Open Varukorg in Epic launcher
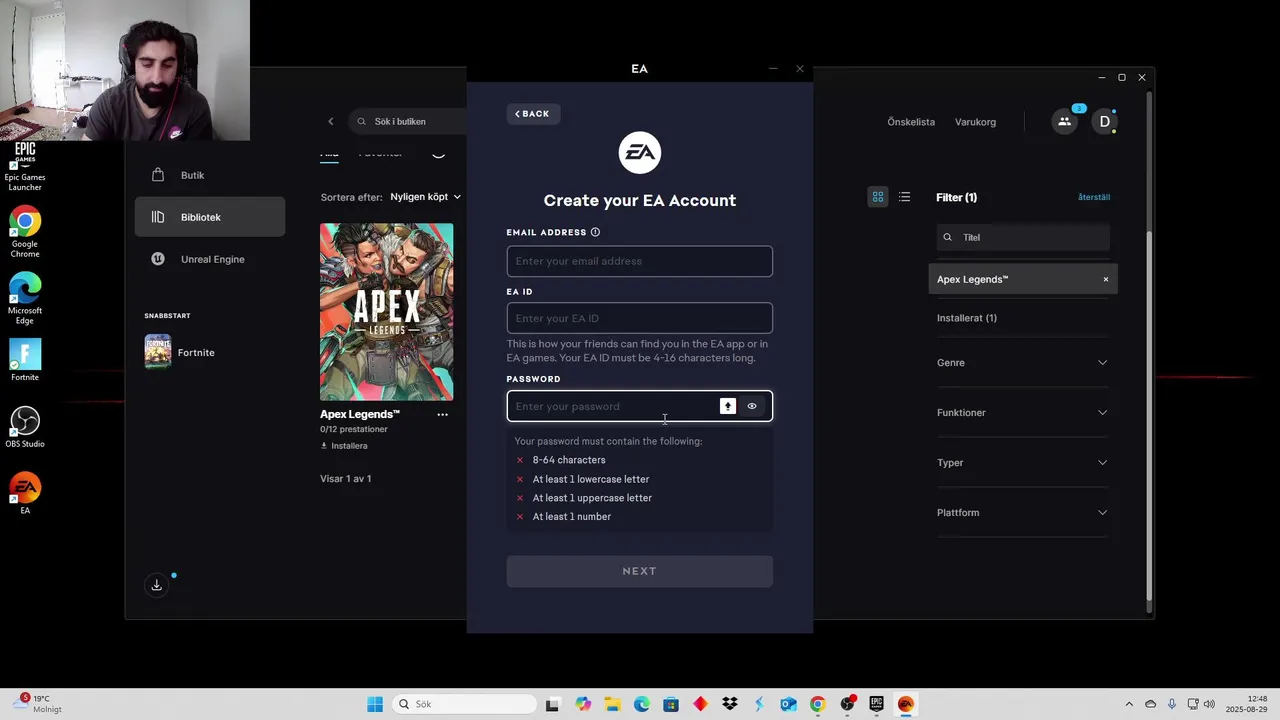Image resolution: width=1280 pixels, height=720 pixels. pos(975,122)
